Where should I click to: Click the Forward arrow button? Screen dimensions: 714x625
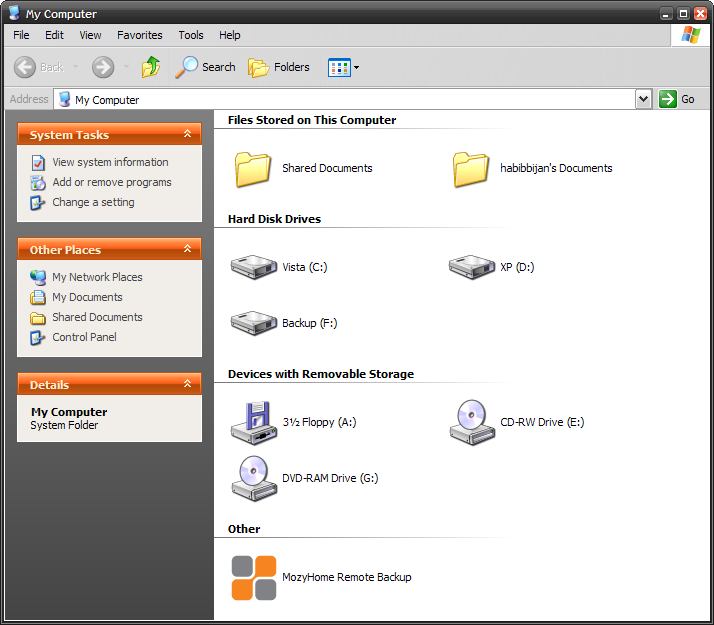click(x=103, y=67)
